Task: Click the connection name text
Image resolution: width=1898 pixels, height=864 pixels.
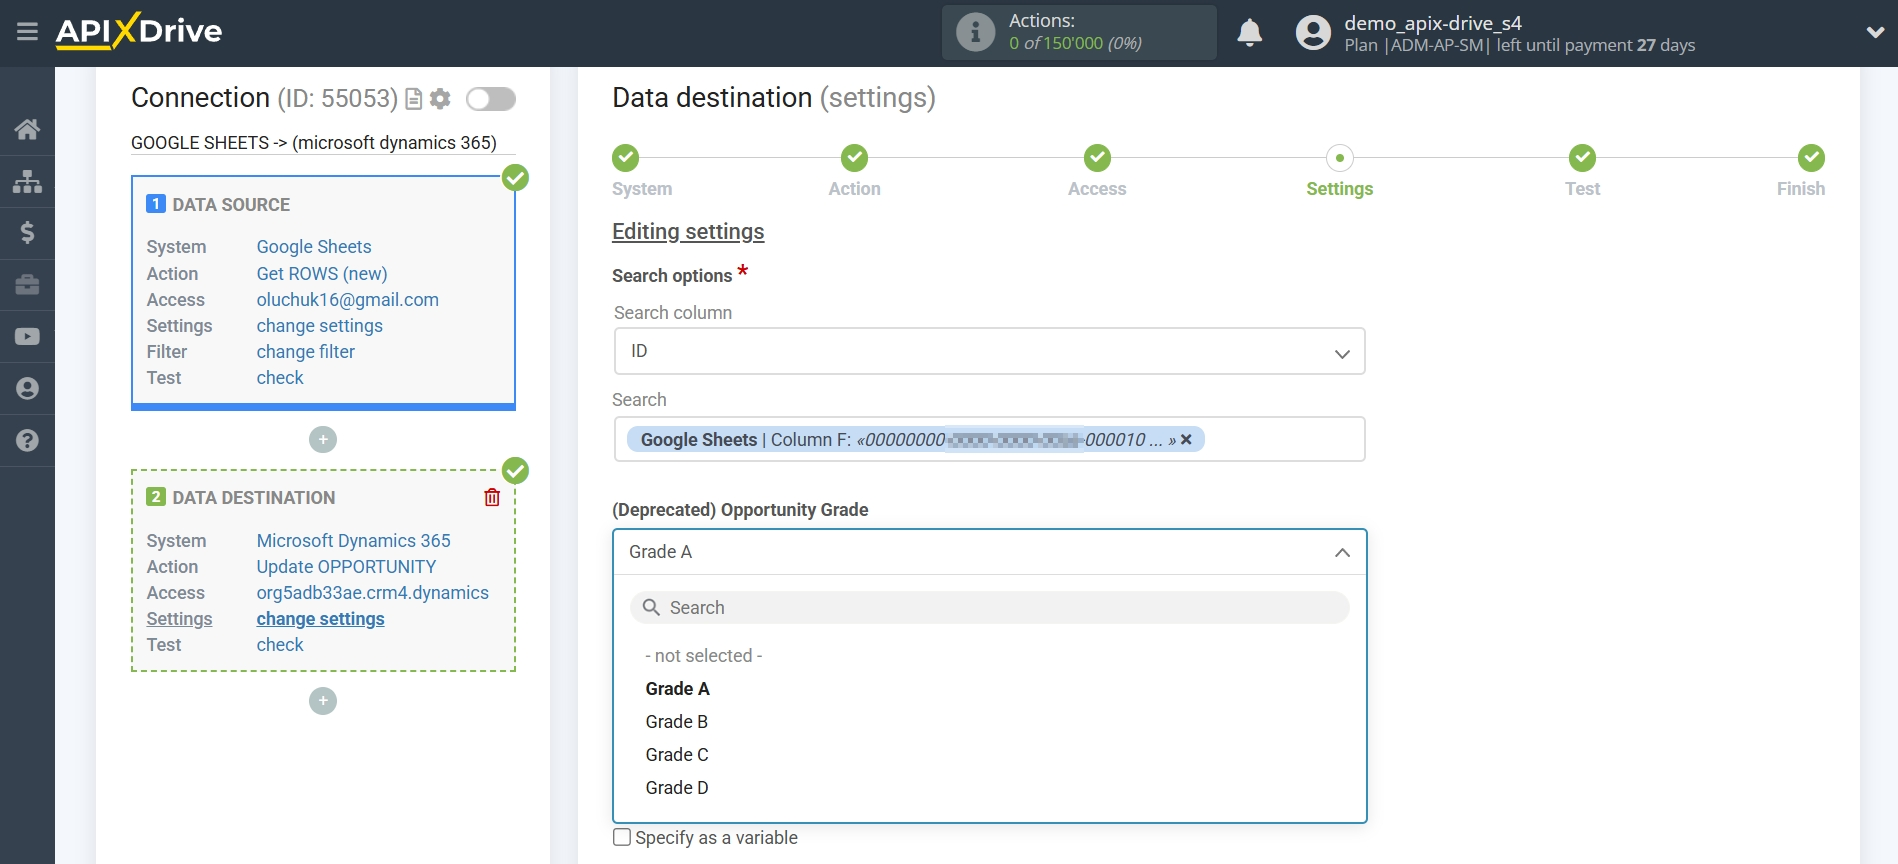Action: tap(314, 143)
